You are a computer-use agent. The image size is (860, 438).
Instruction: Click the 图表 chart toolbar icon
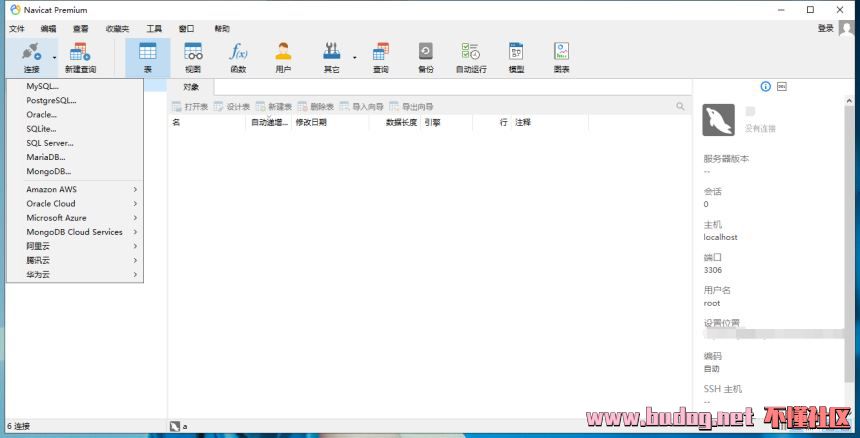[x=561, y=52]
